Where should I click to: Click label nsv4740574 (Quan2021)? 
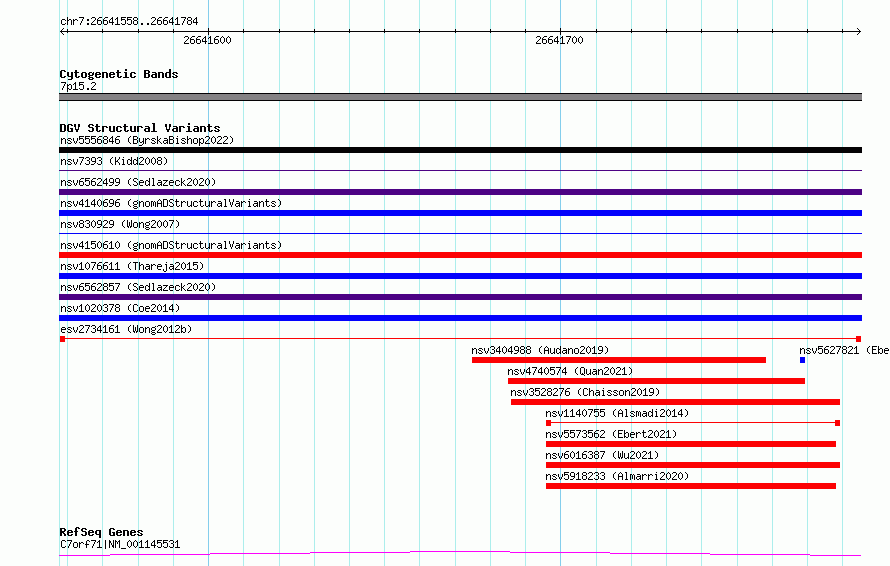click(x=570, y=371)
